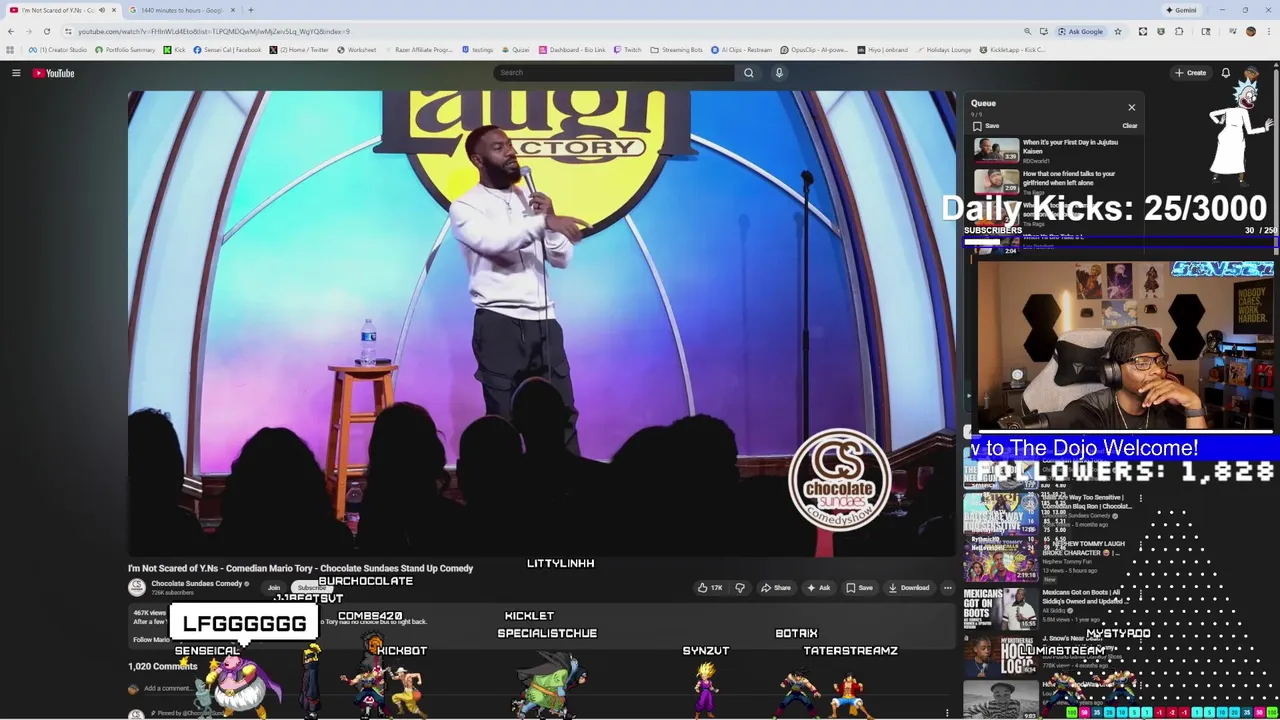Click the Ask button under video

tap(819, 588)
